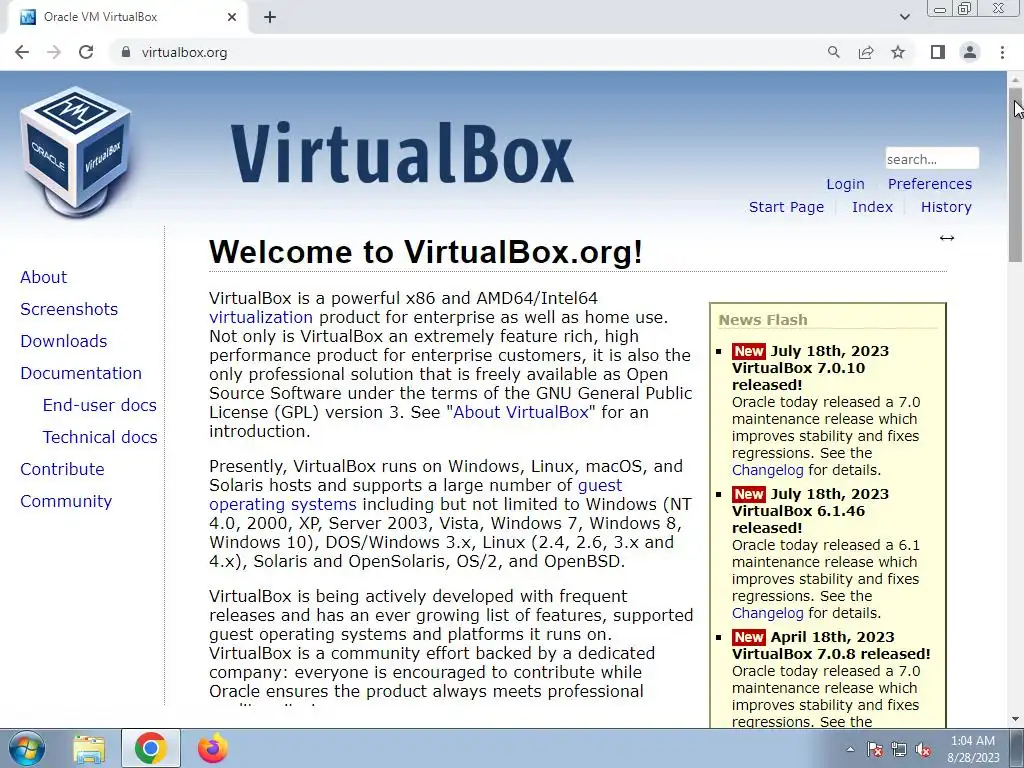Click the "News Flash" heading
Viewport: 1024px width, 768px height.
(763, 320)
